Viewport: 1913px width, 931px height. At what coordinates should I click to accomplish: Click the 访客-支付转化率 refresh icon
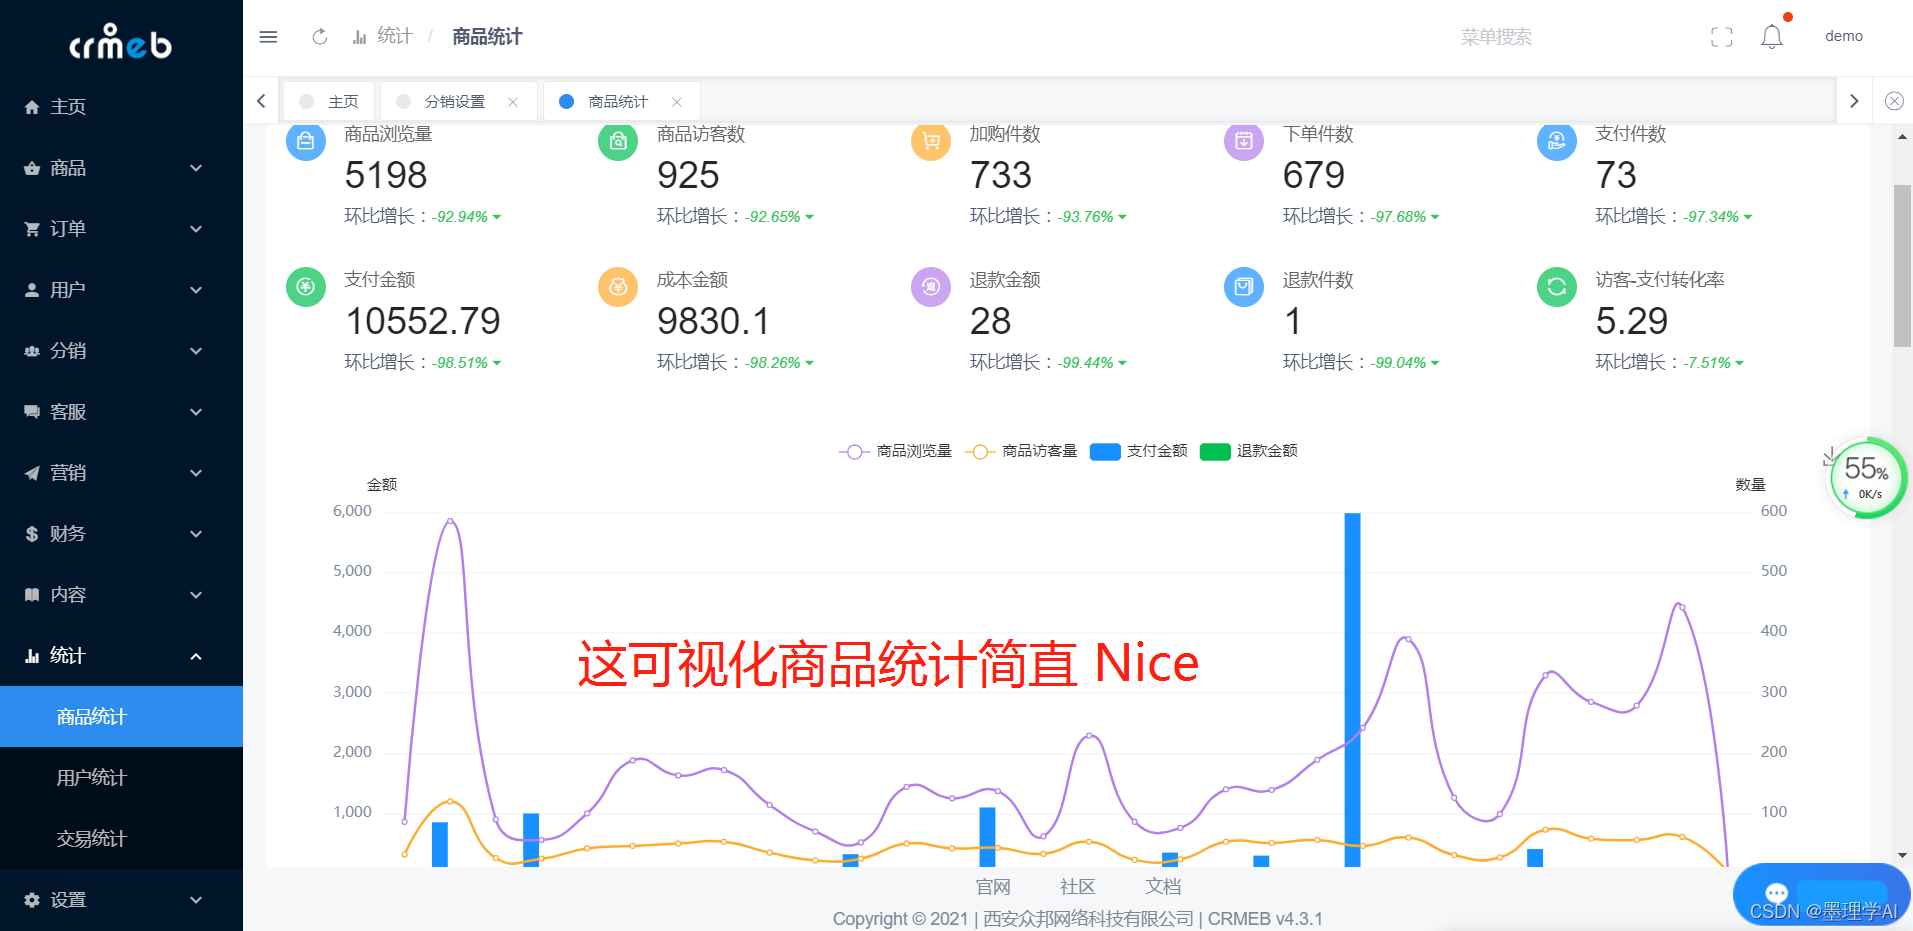[1557, 287]
